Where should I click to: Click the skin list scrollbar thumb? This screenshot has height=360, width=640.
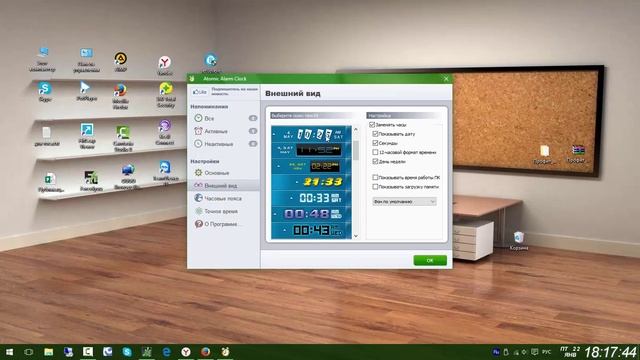pos(356,150)
